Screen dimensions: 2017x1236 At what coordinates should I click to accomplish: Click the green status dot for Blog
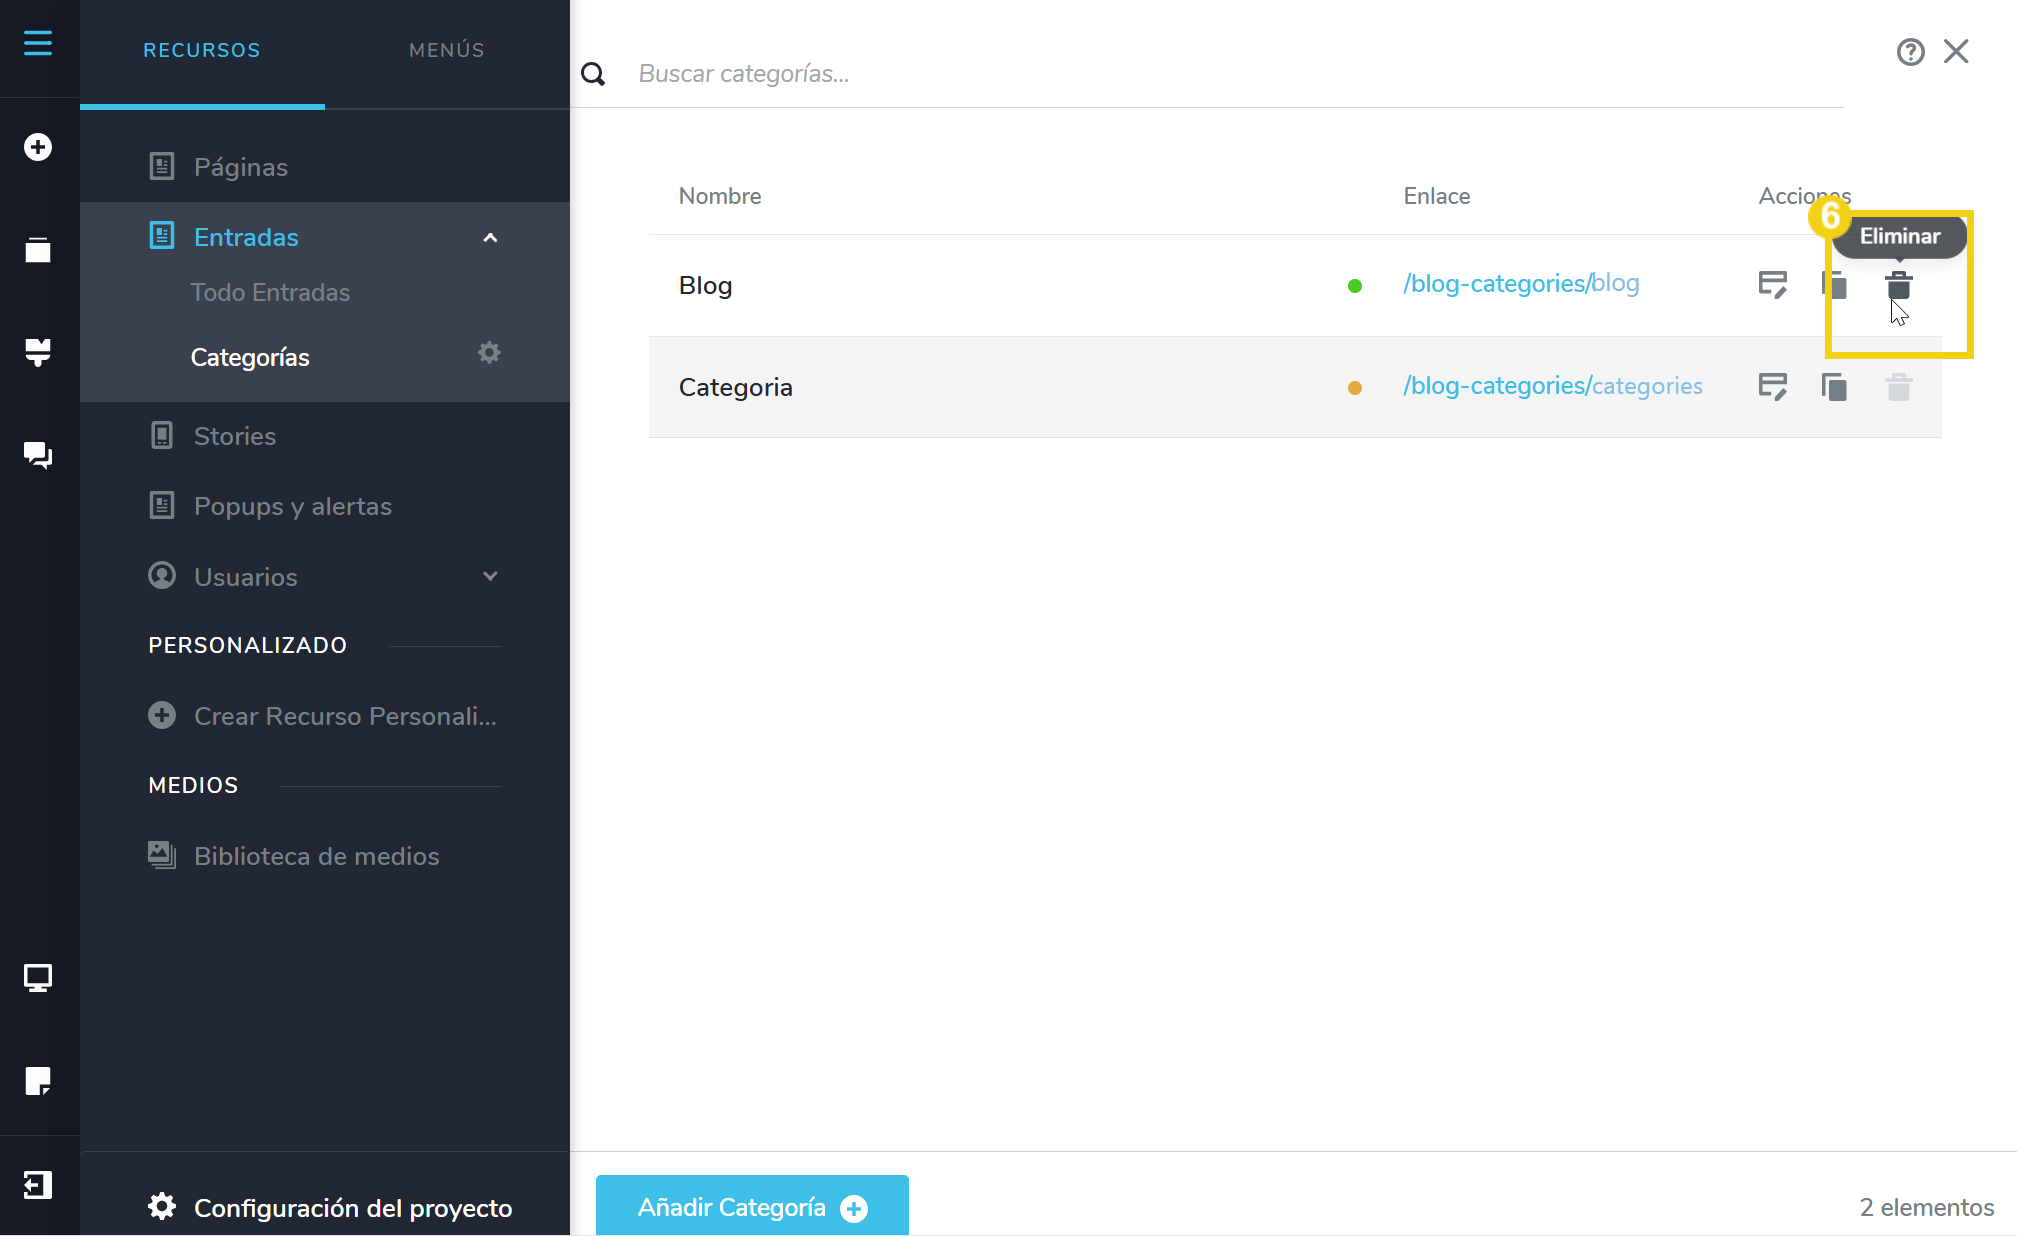click(x=1354, y=286)
